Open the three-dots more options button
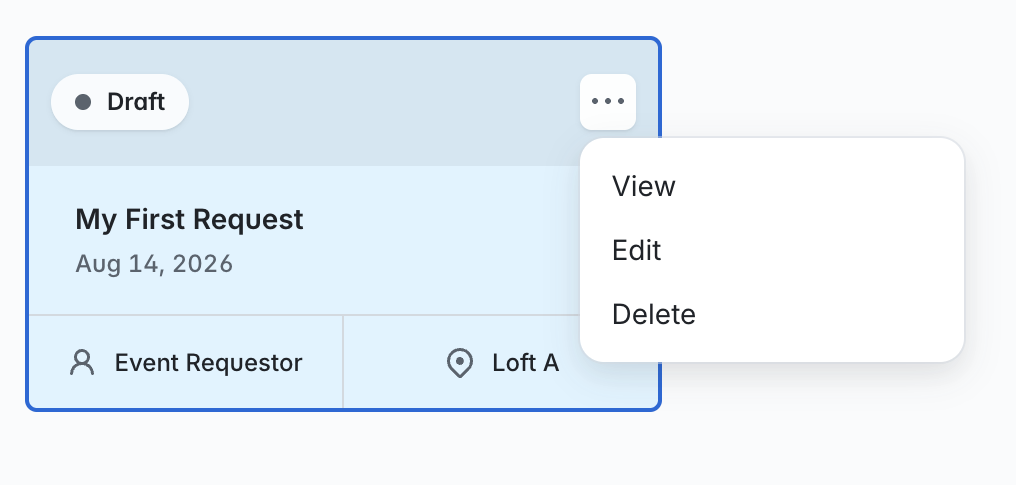The height and width of the screenshot is (485, 1016). point(608,102)
